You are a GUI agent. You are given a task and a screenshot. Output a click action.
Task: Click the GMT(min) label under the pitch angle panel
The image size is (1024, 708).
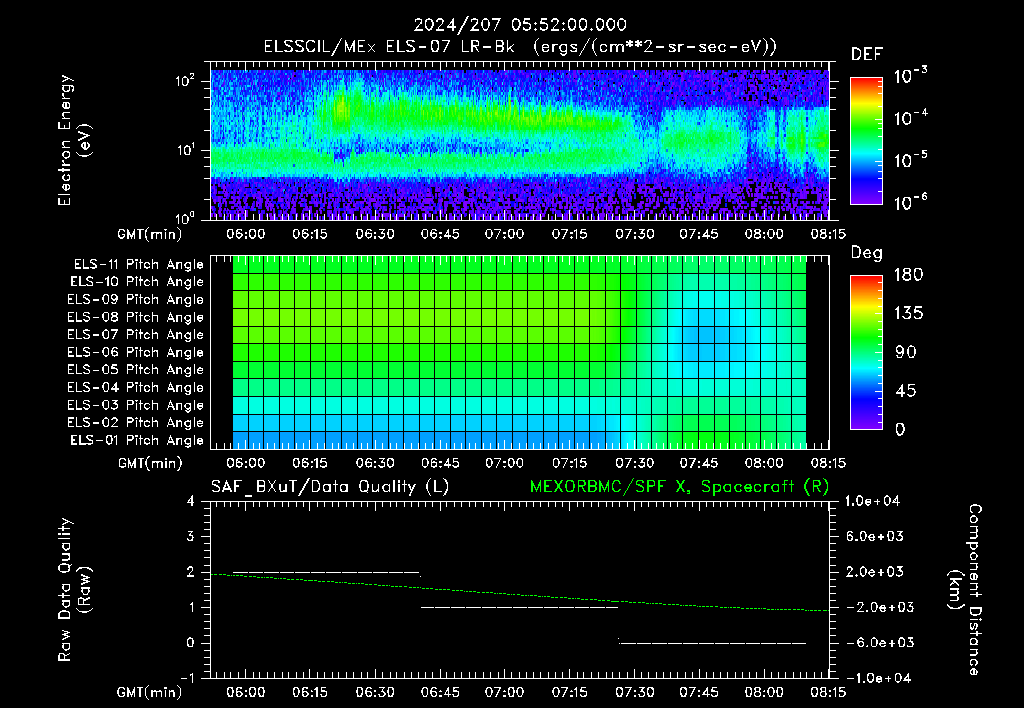(x=150, y=463)
